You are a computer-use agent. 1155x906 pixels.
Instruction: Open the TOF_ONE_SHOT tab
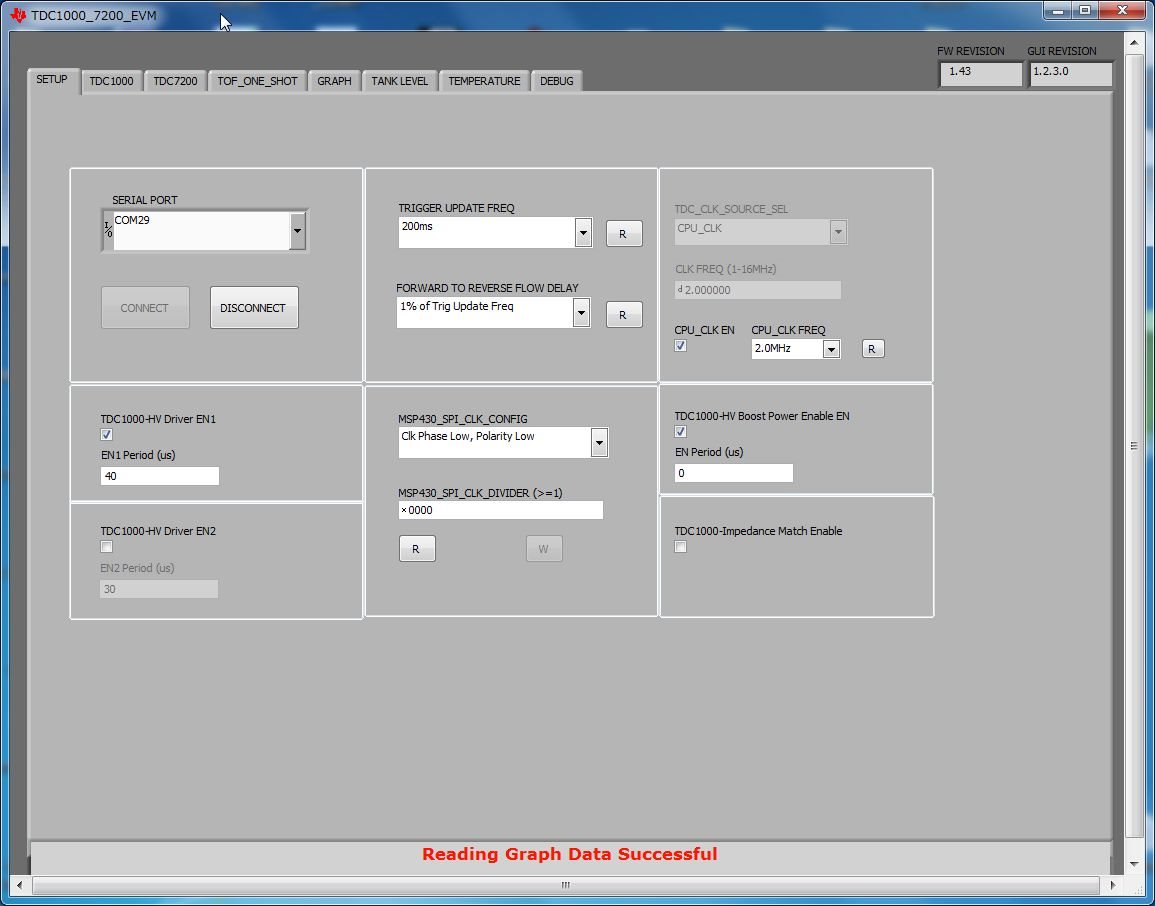click(257, 81)
